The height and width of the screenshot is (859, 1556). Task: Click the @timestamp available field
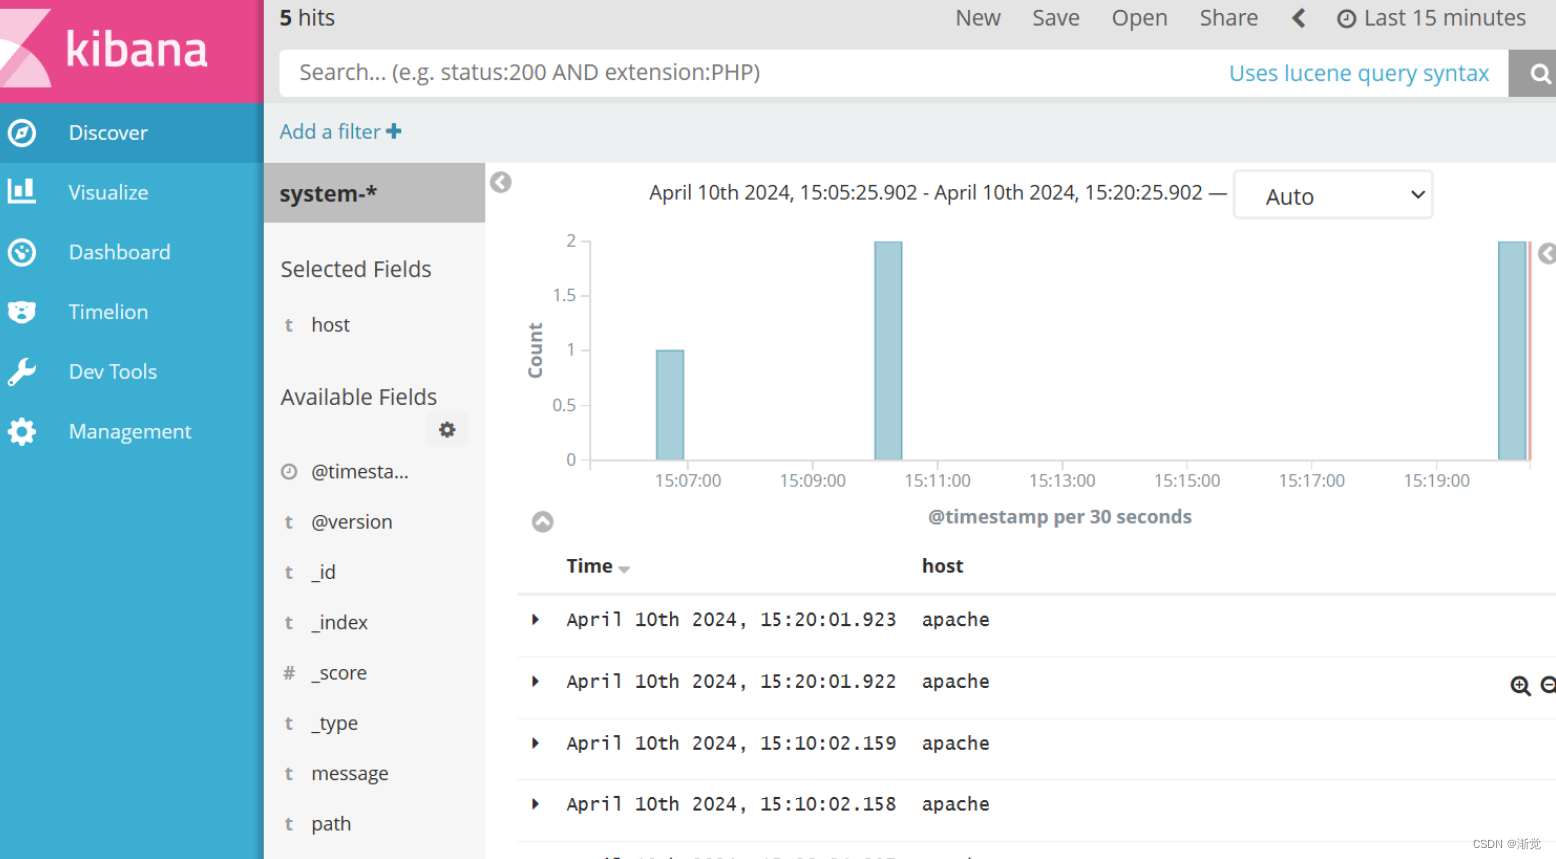(x=360, y=472)
